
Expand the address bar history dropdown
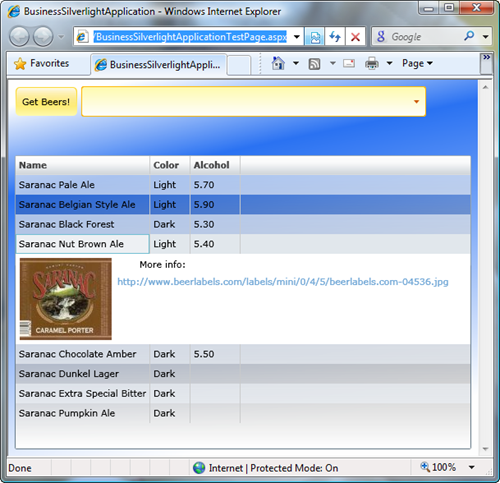(297, 37)
